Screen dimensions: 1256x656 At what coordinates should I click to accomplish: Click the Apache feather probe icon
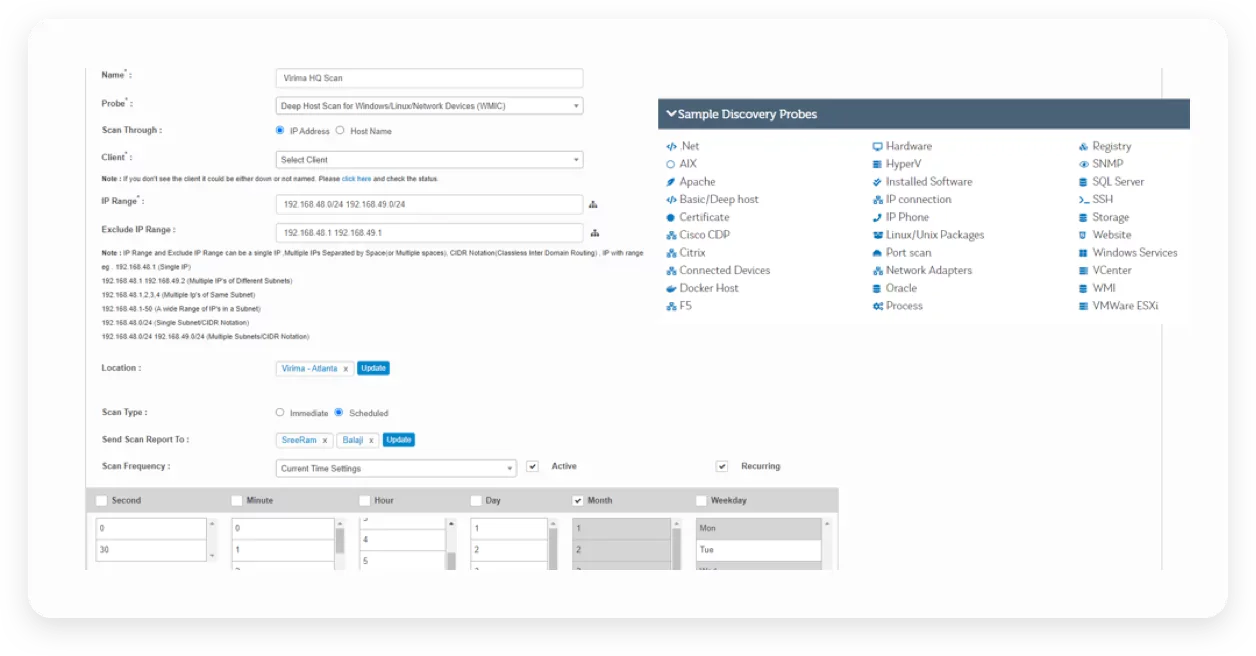point(671,182)
